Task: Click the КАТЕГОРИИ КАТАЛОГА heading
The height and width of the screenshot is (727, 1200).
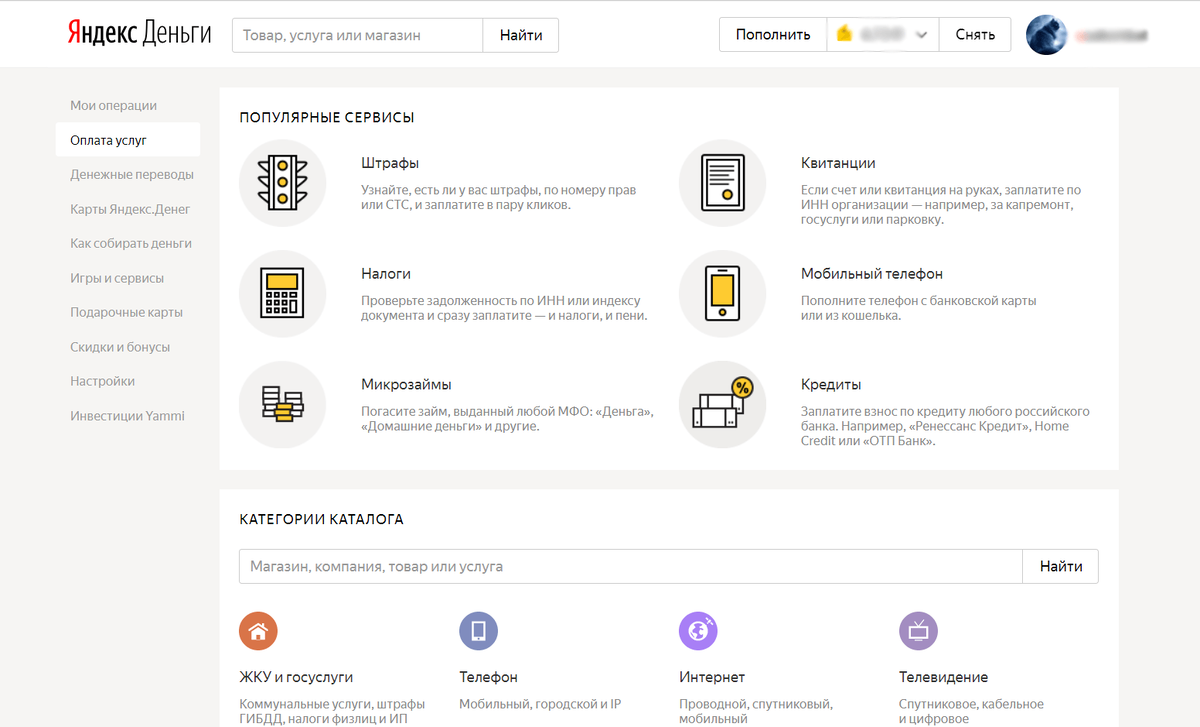Action: point(322,519)
